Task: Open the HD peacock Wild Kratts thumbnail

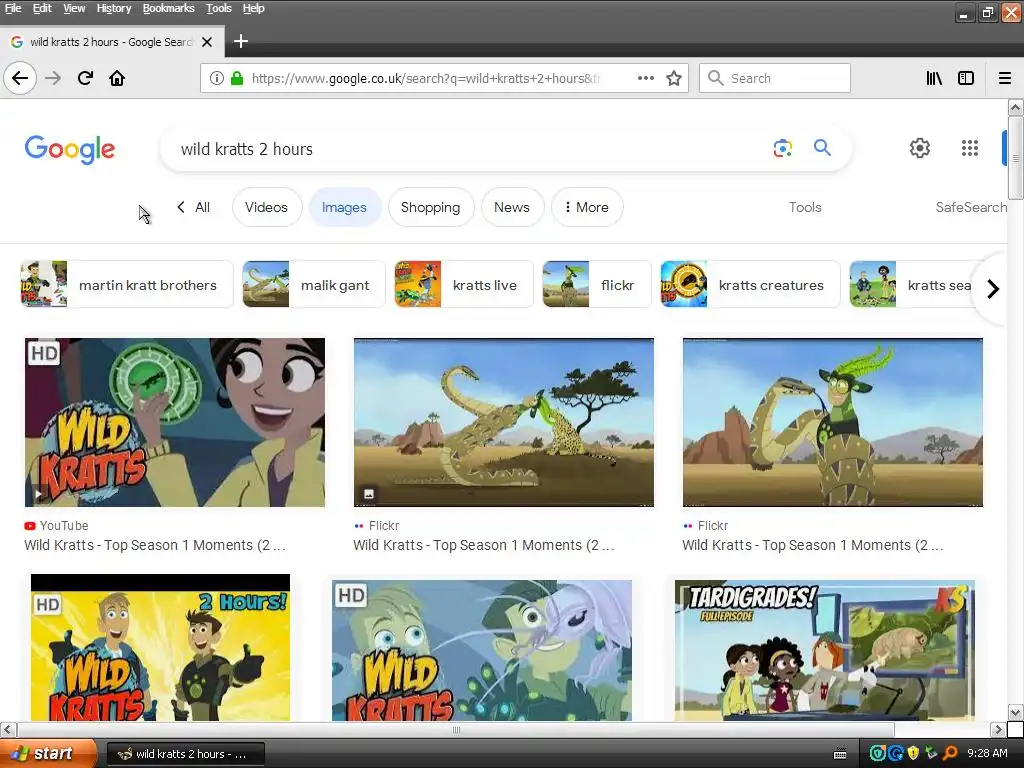Action: [482, 650]
